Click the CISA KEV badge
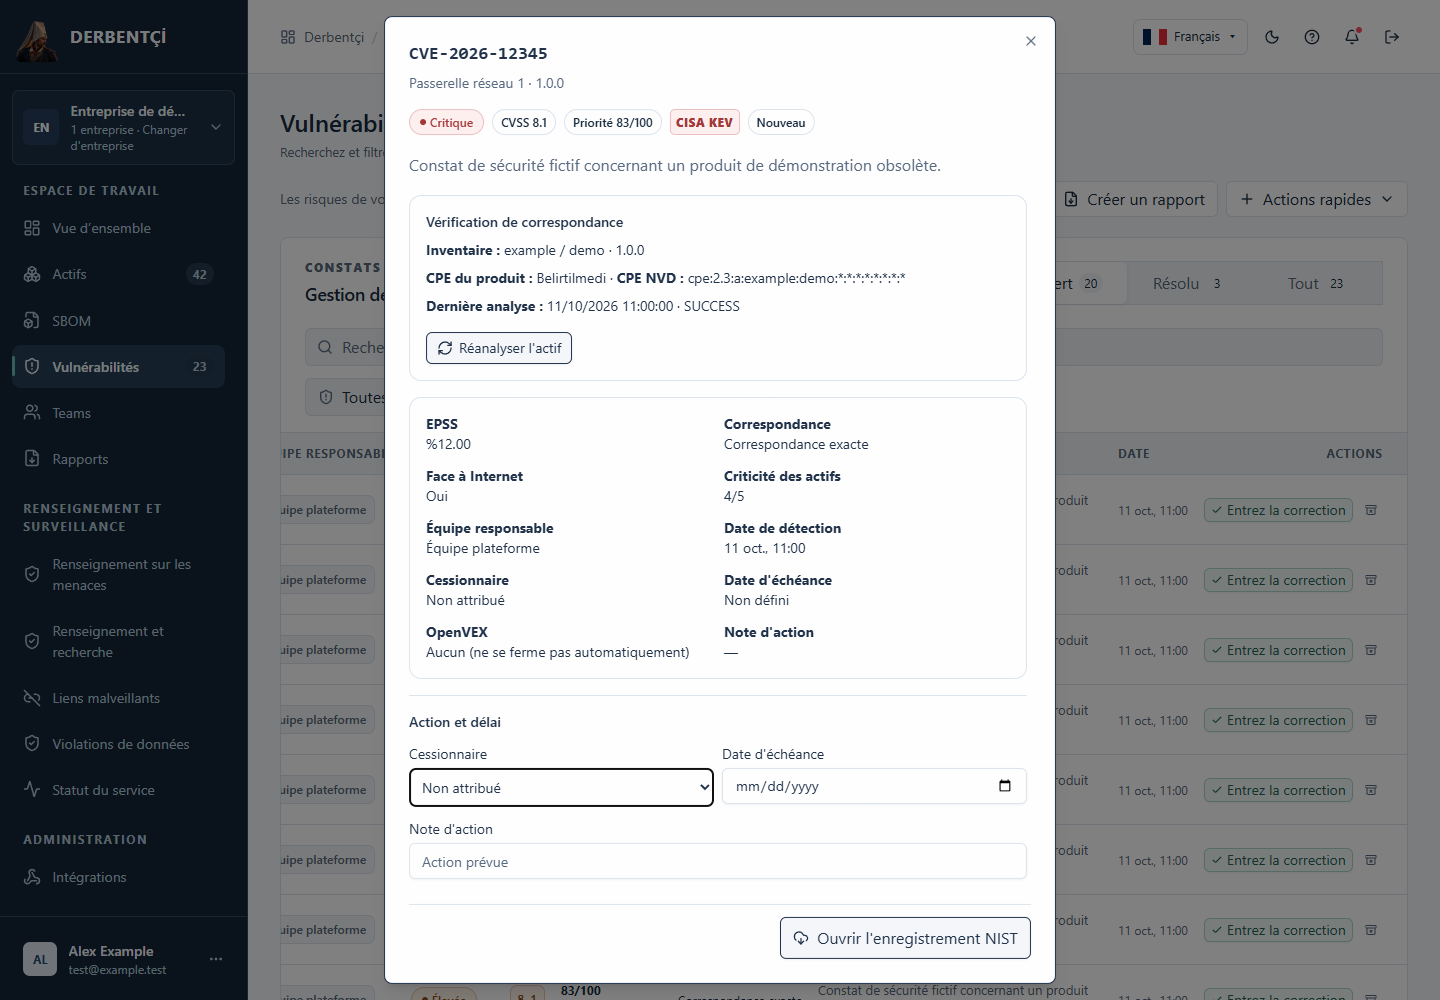 point(704,122)
